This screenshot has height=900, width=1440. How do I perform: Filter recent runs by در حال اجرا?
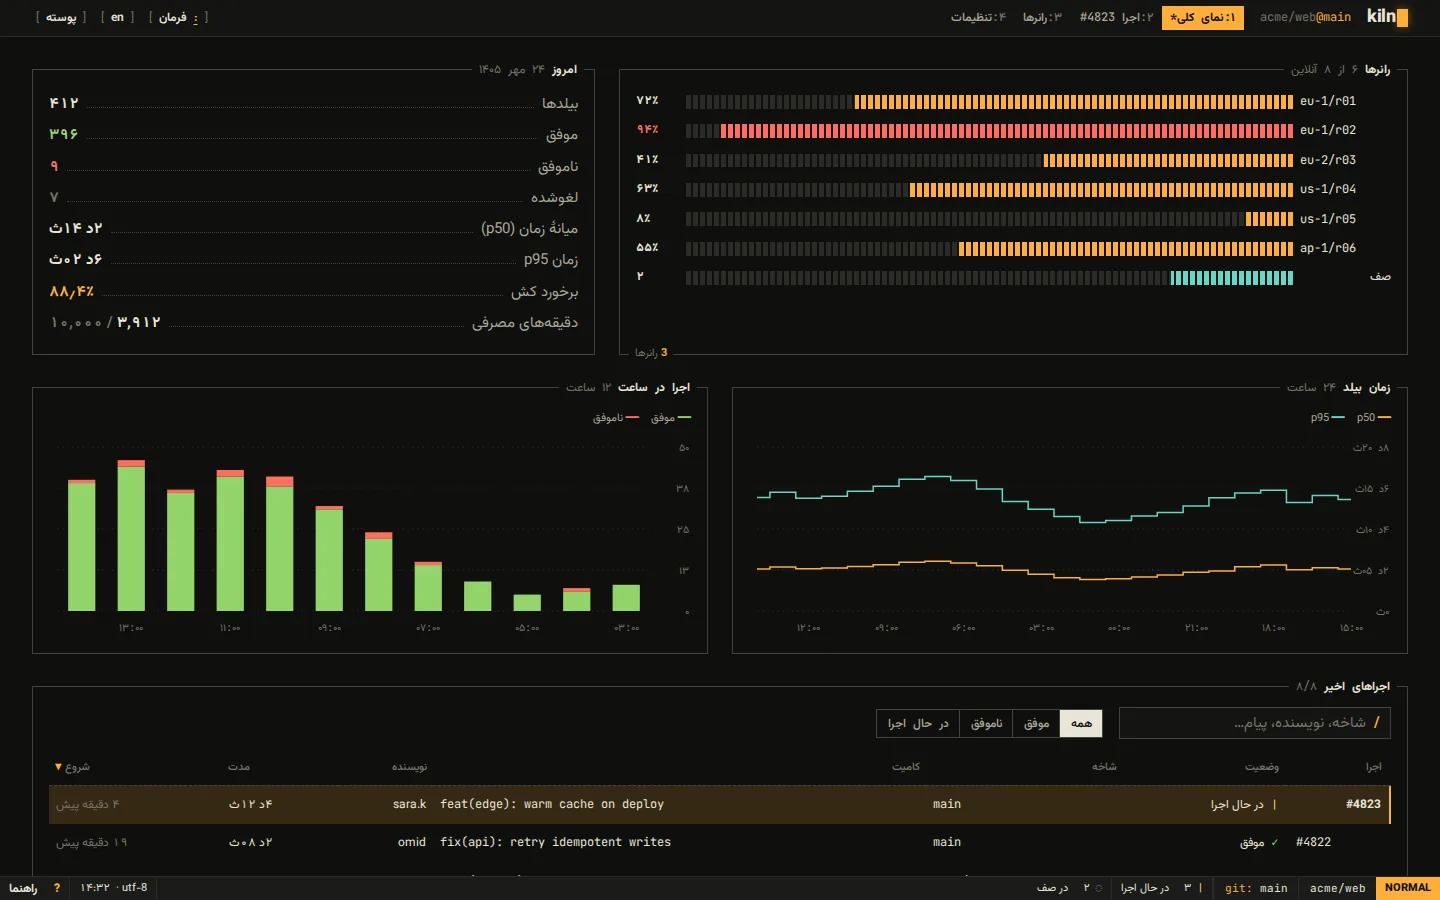click(918, 723)
